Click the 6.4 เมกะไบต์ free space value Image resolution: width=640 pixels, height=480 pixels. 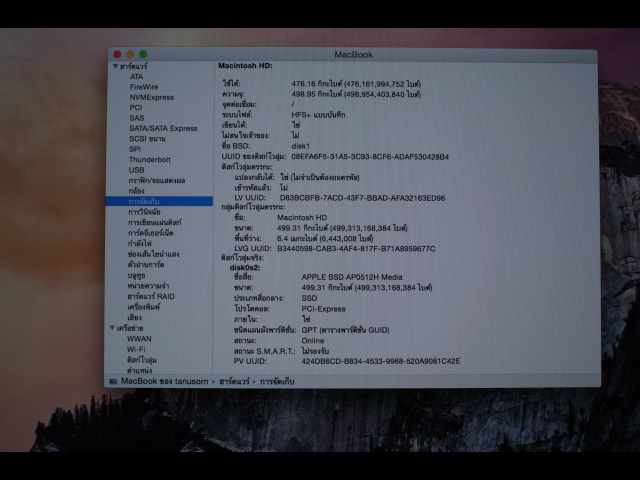(325, 238)
